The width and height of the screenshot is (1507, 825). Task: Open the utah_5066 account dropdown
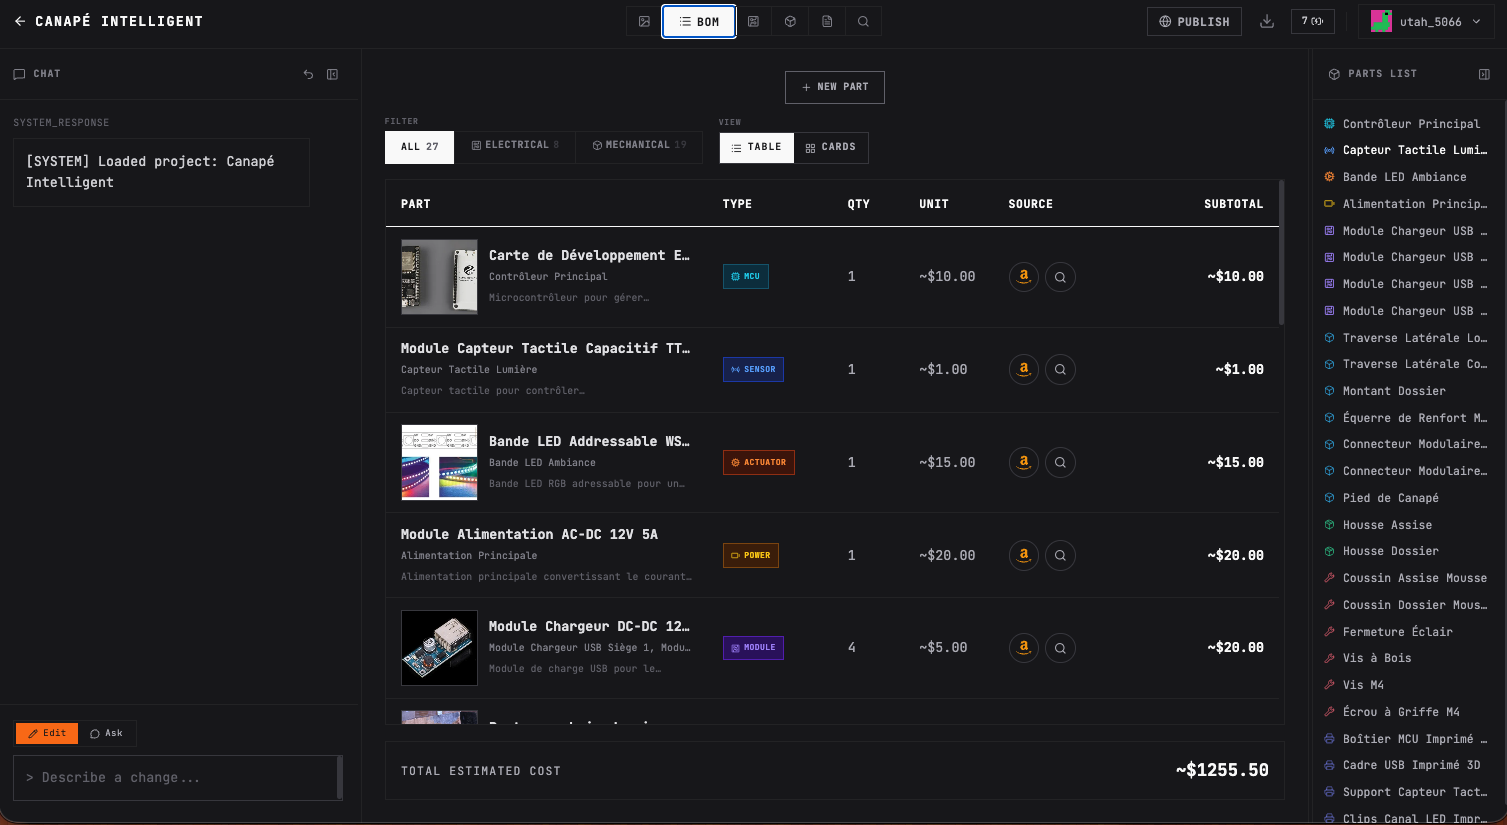point(1426,21)
